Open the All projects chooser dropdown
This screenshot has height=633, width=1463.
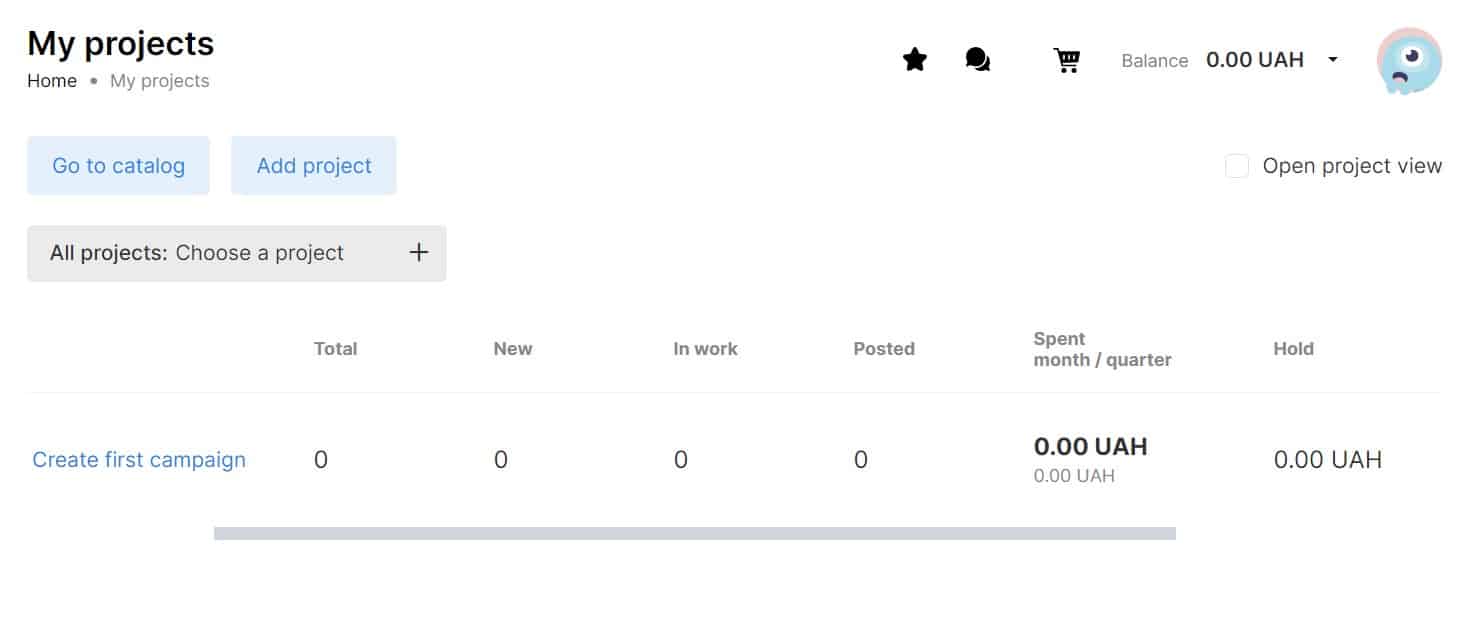[x=236, y=253]
